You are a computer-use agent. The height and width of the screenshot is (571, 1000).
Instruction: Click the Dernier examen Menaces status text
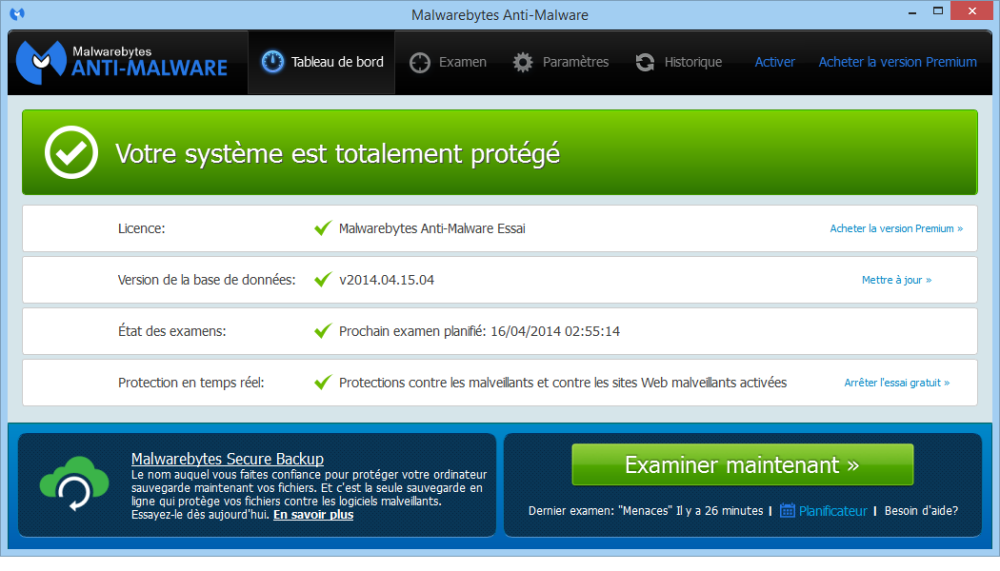tap(645, 511)
